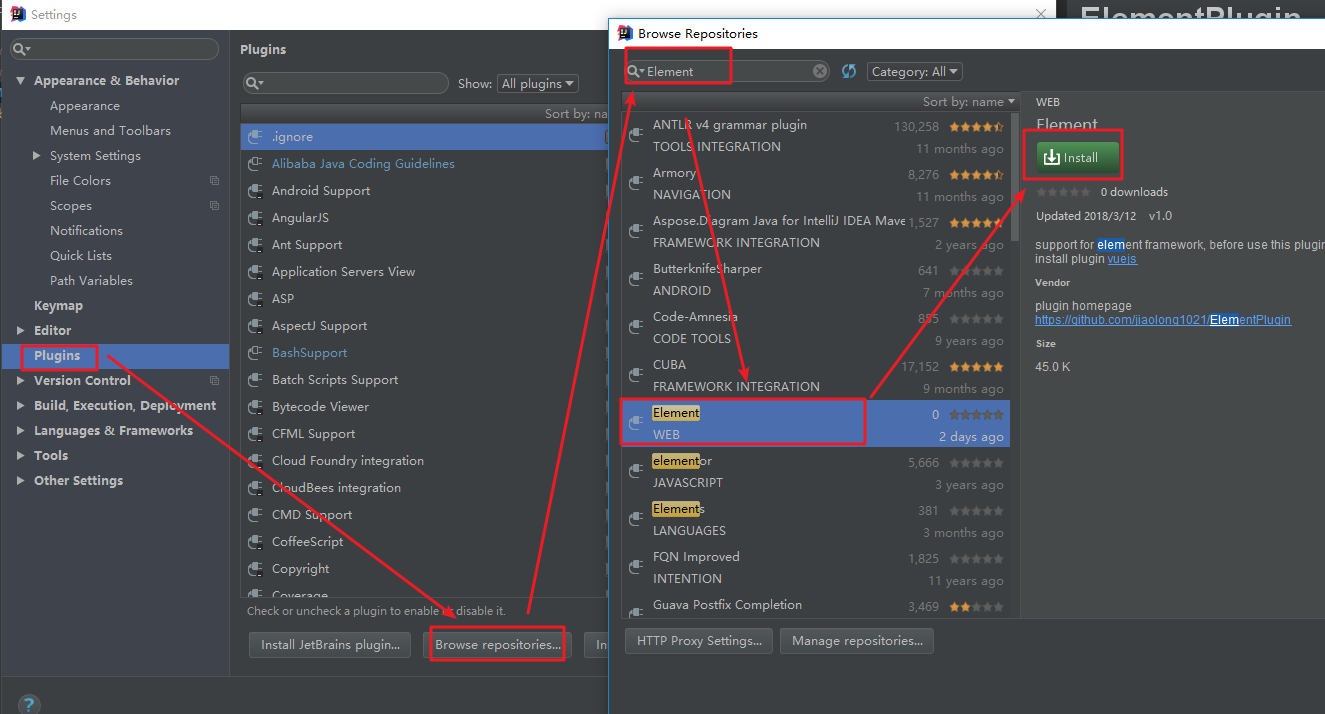Image resolution: width=1325 pixels, height=714 pixels.
Task: Select Alibaba Java Coding Guidelines plugin
Action: (424, 163)
